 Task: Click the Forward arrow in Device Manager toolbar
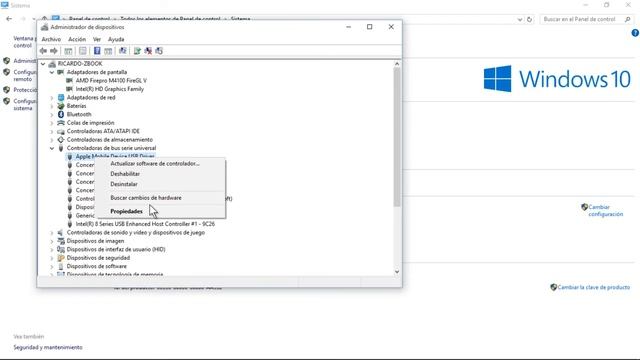tap(54, 51)
